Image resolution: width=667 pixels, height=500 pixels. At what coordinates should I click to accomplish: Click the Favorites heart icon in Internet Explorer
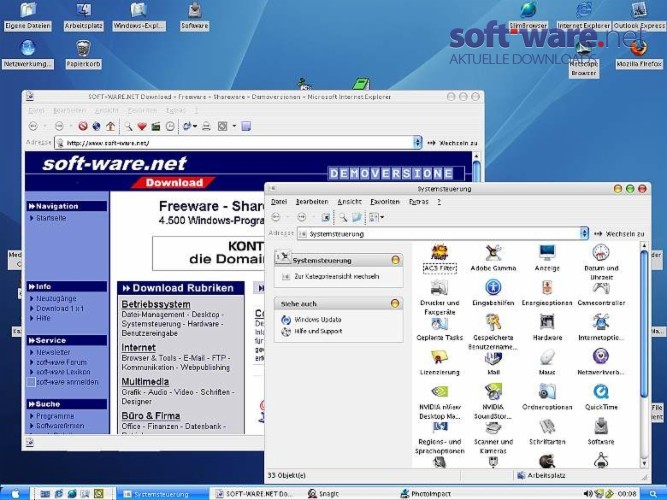click(142, 126)
